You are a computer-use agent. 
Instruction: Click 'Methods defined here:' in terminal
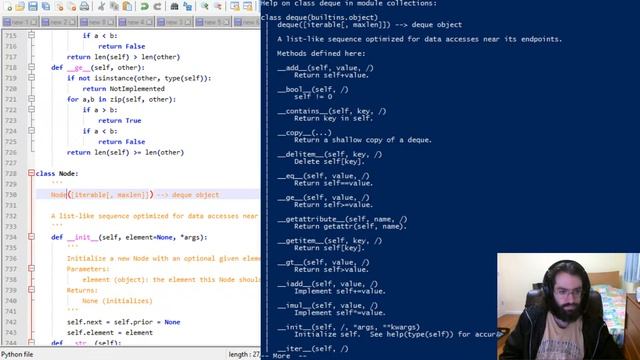tap(321, 53)
